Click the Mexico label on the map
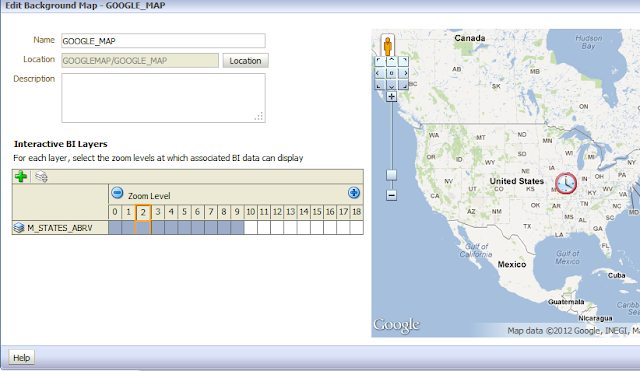The height and width of the screenshot is (371, 640). click(x=512, y=264)
